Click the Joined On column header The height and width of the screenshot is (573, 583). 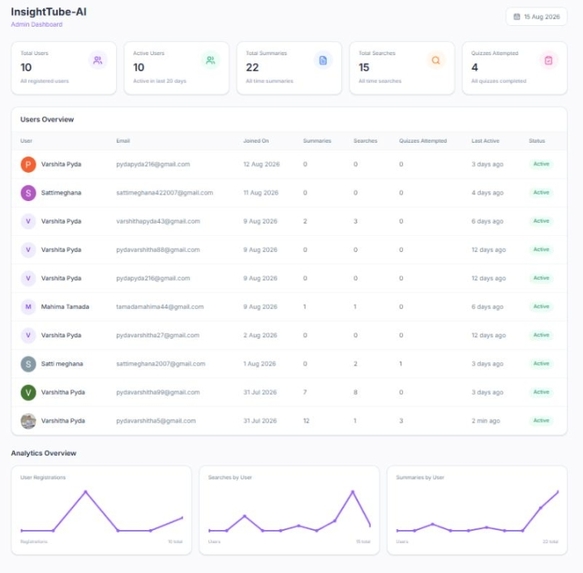(256, 141)
